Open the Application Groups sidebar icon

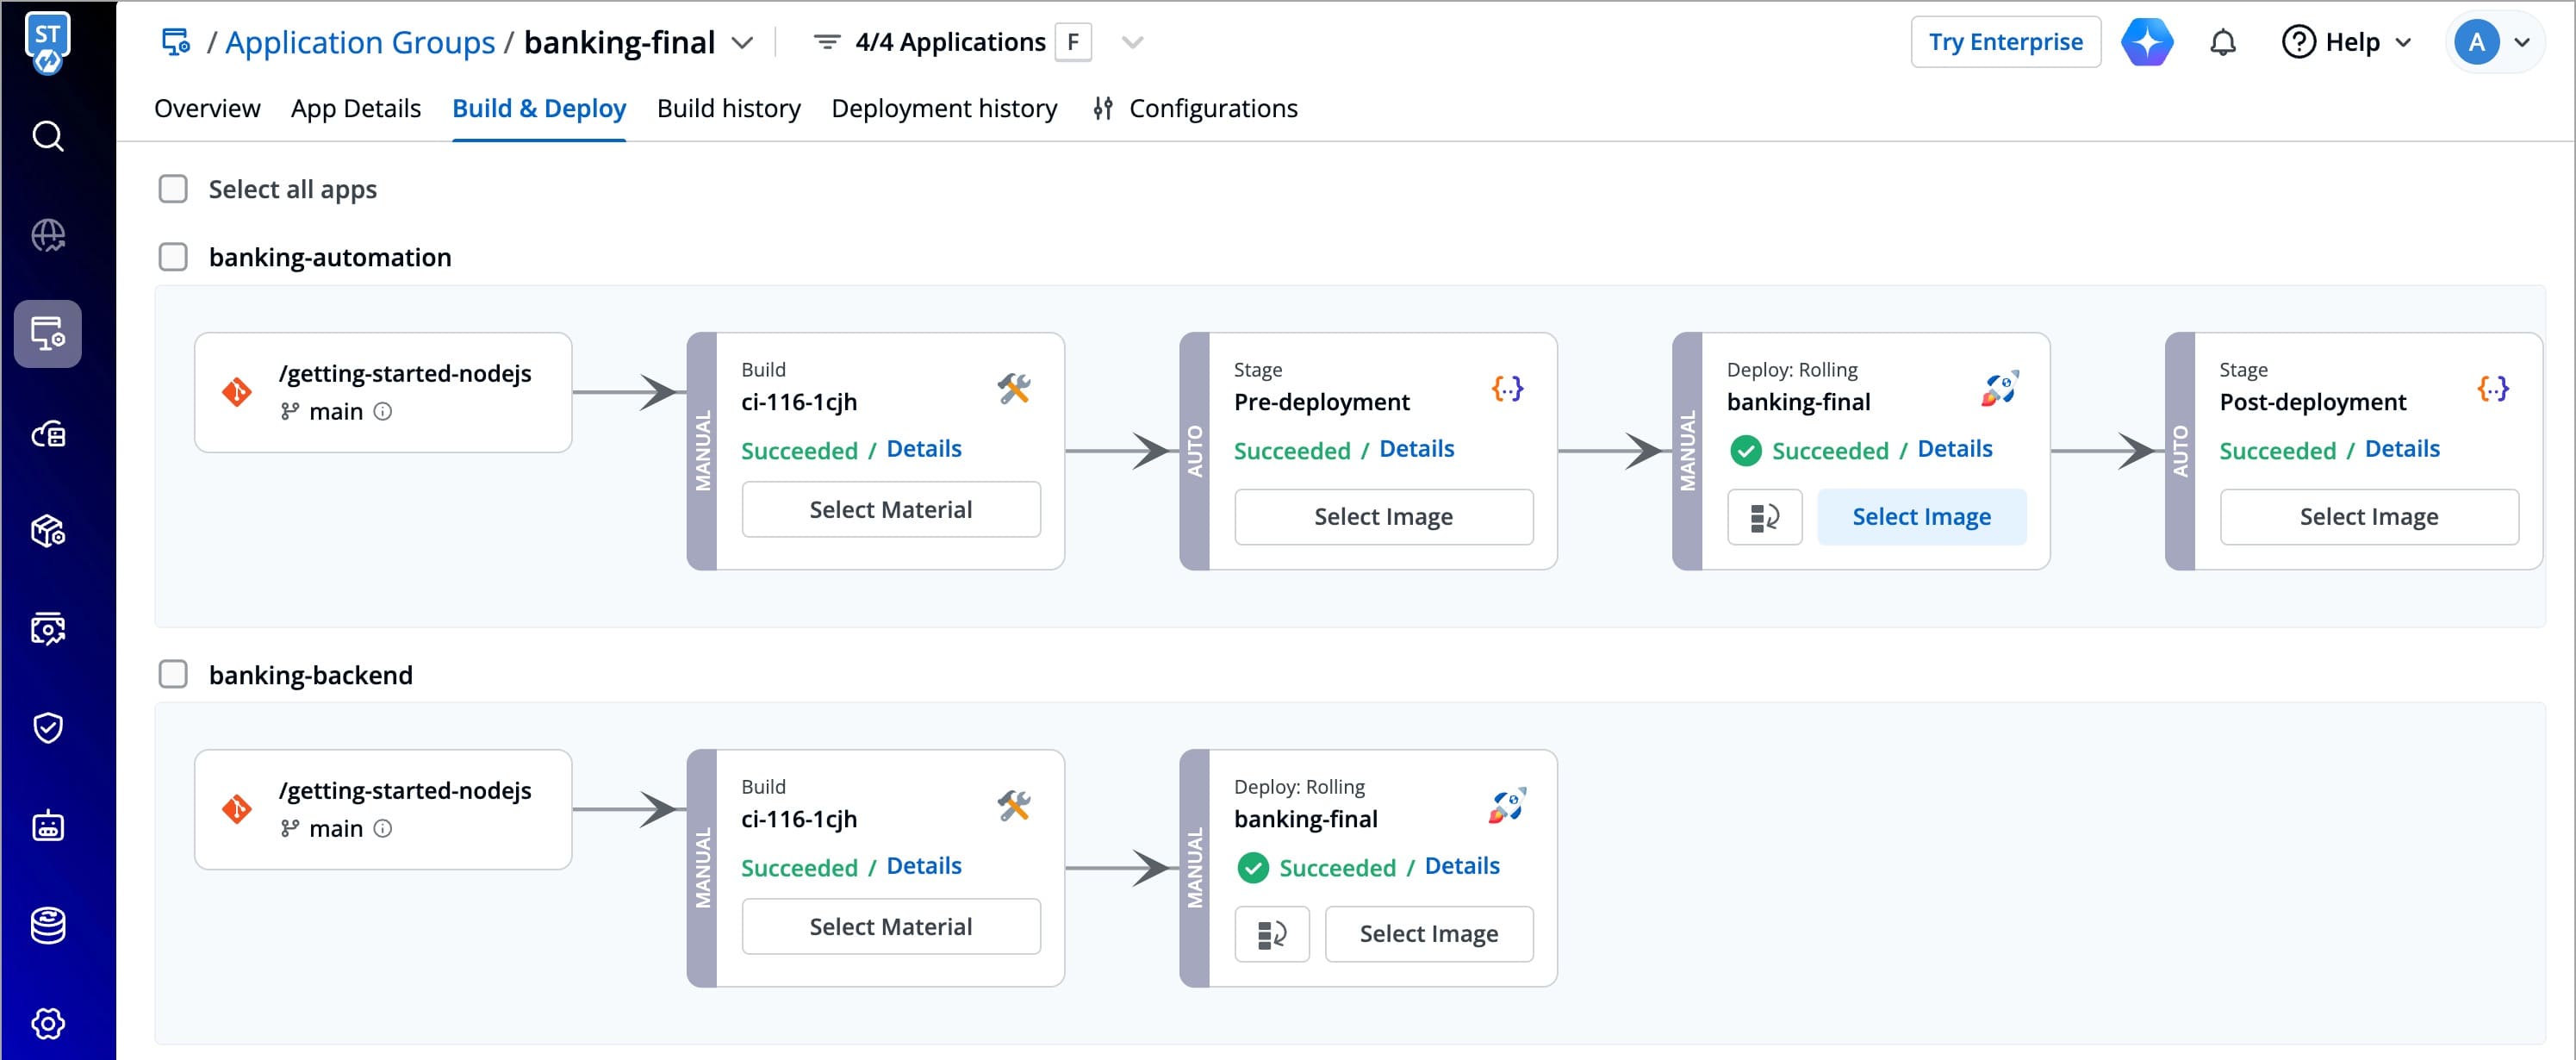[48, 333]
